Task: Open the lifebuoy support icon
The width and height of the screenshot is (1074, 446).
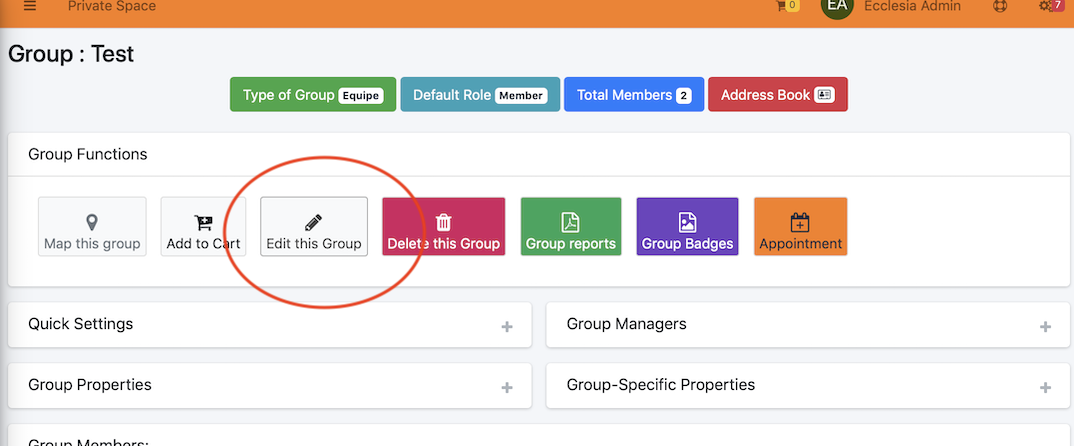Action: click(x=1000, y=6)
